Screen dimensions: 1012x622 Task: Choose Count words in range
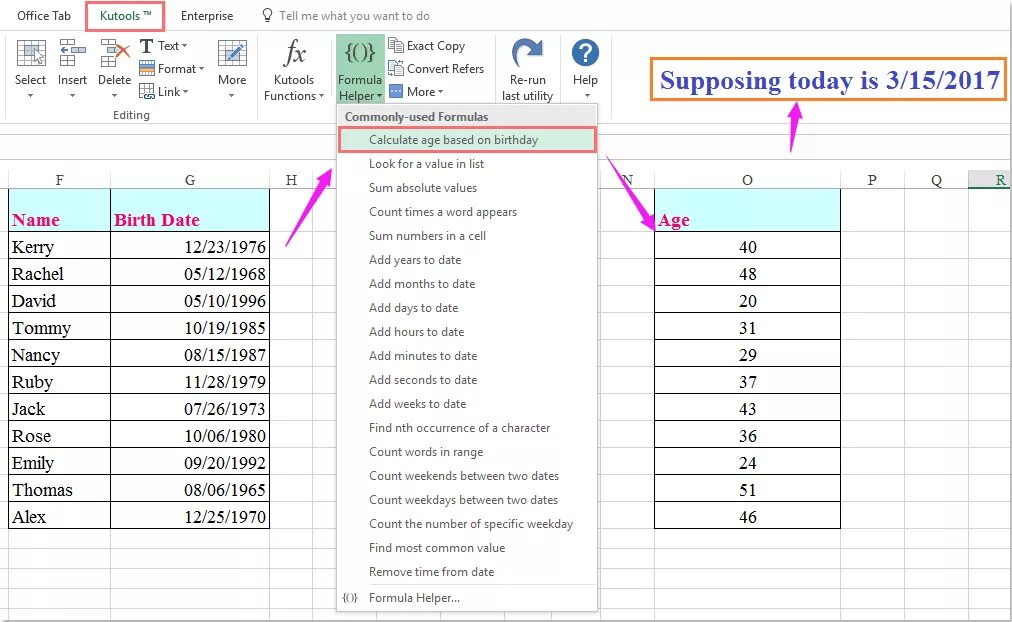click(467, 452)
